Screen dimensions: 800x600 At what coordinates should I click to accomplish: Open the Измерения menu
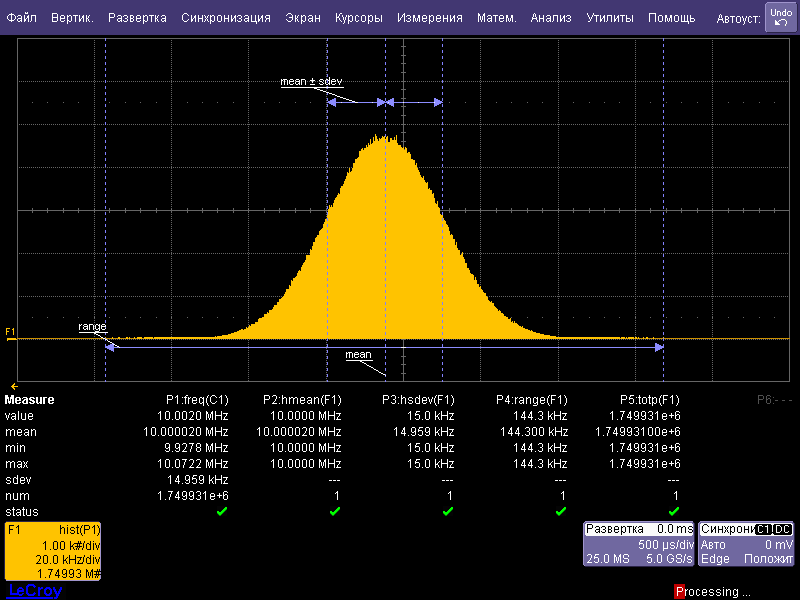point(429,18)
